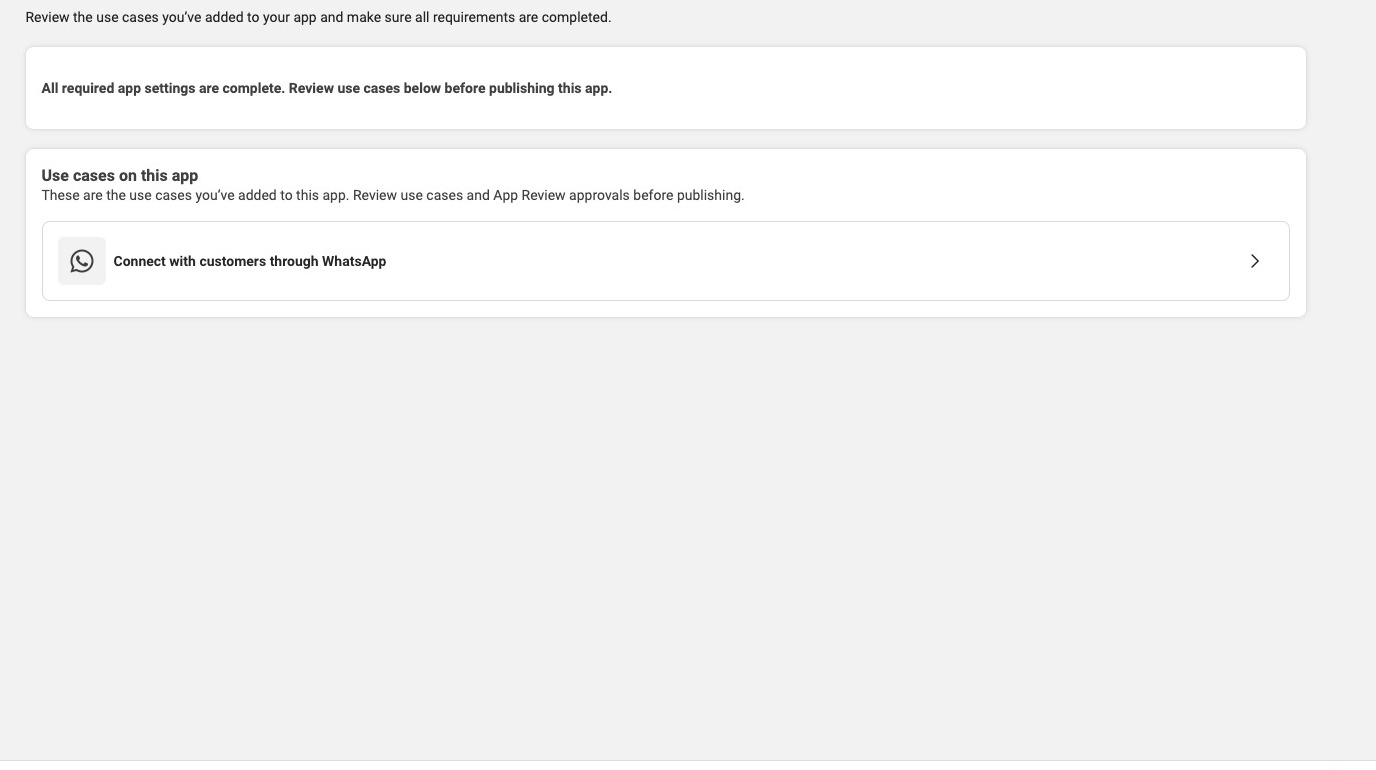Click the blank gray area below the cards

[x=660, y=530]
